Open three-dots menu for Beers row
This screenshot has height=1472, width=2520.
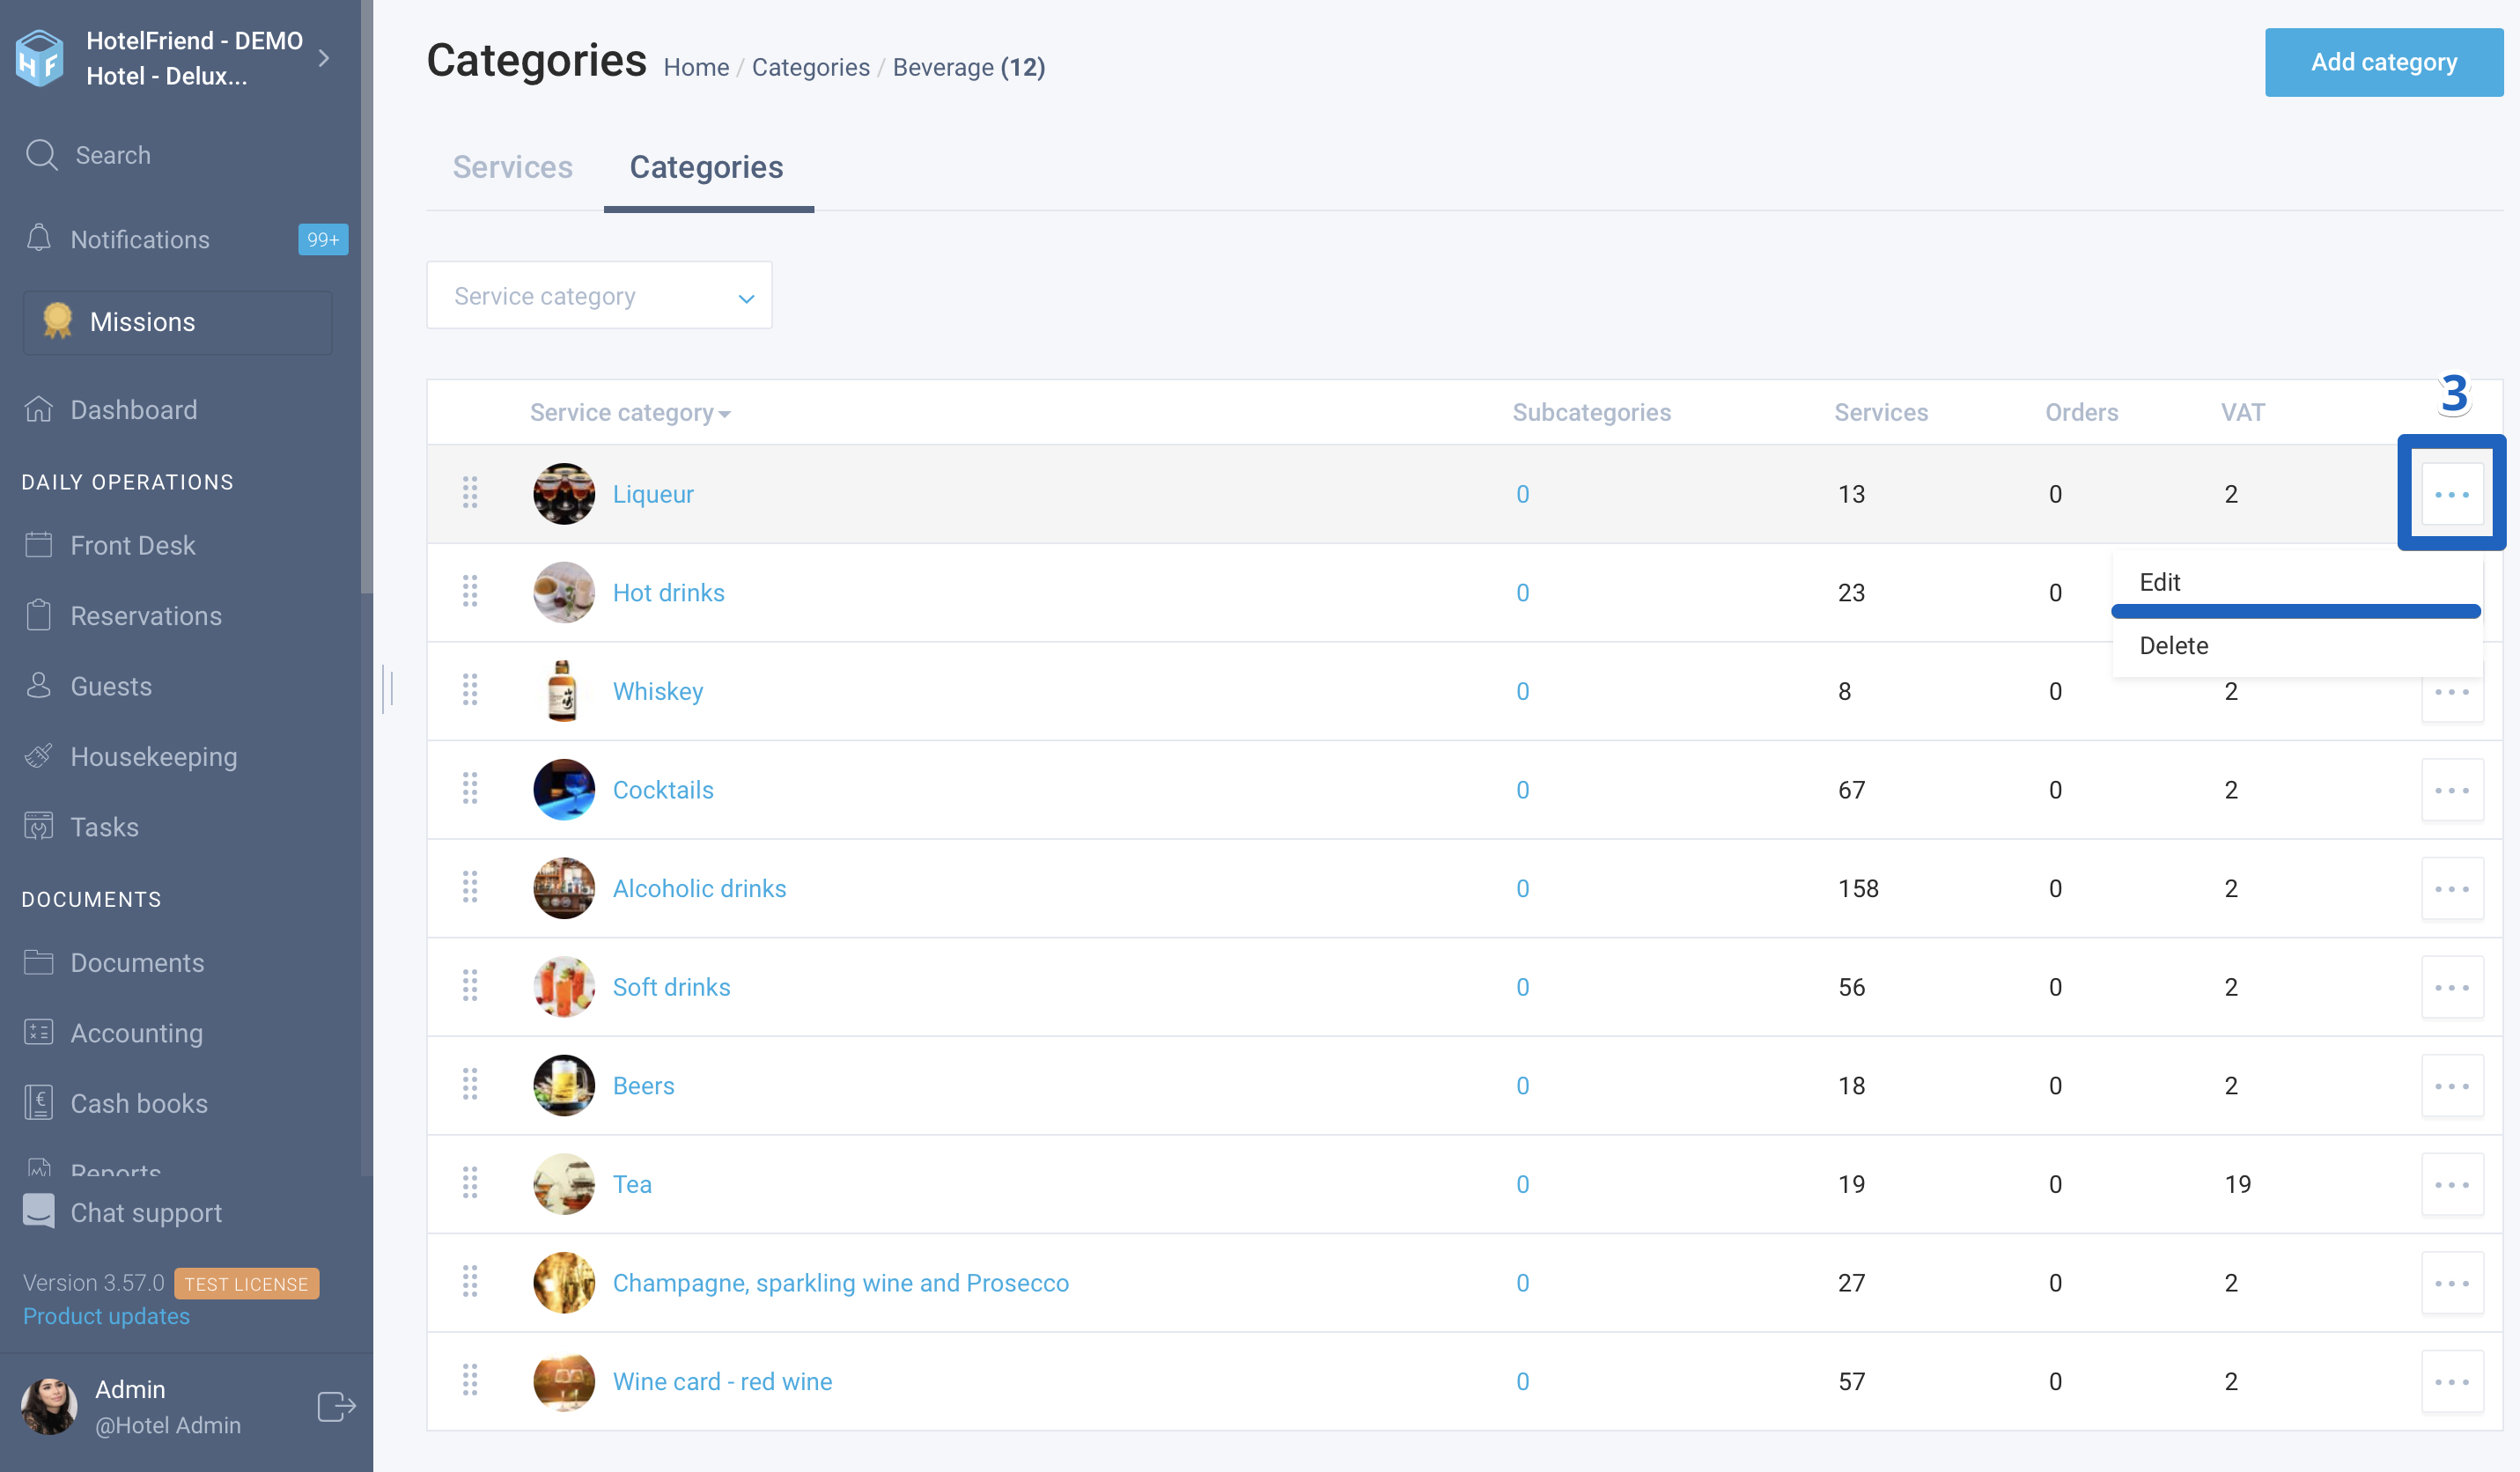click(2452, 1085)
